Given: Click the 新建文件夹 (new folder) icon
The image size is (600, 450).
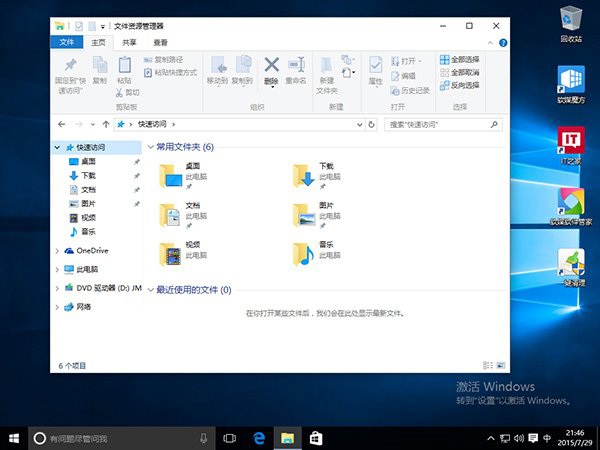Looking at the screenshot, I should [x=327, y=65].
